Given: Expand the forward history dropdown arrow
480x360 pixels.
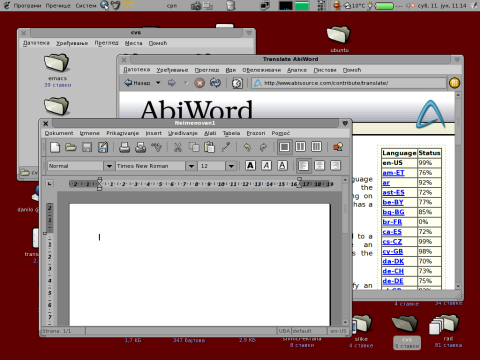Looking at the screenshot, I should pos(186,83).
